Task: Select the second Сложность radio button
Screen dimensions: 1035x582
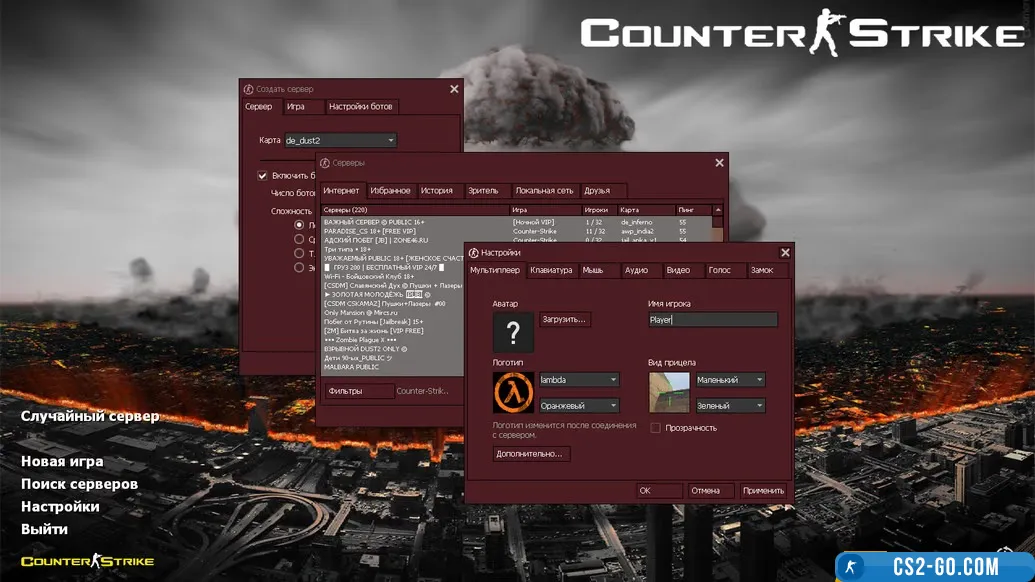Action: coord(299,239)
